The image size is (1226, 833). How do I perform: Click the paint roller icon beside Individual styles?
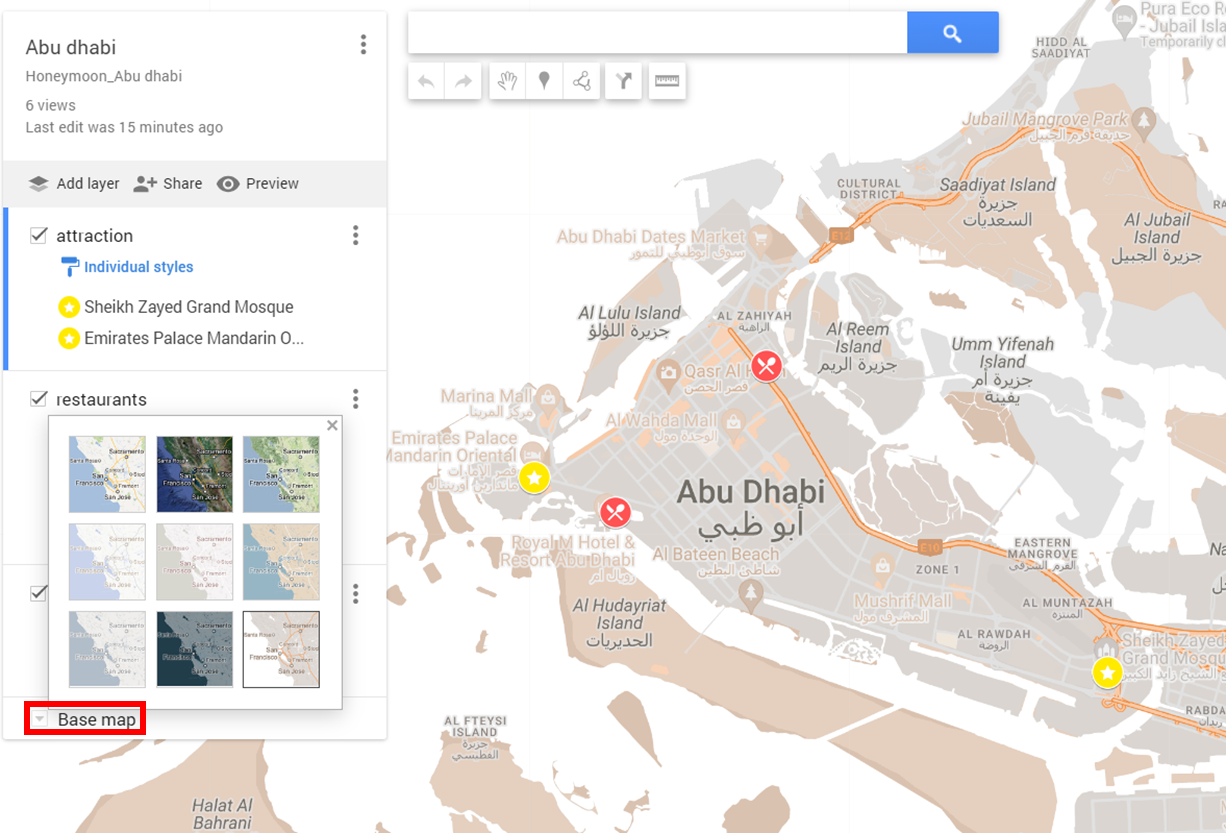70,267
